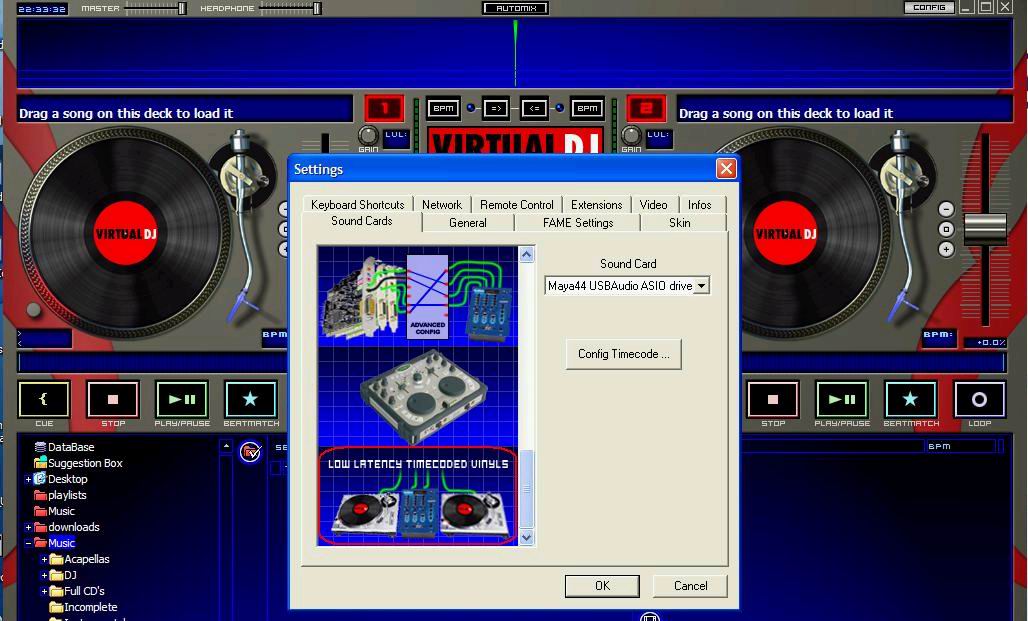Switch to the Keyboard Shortcuts tab

click(358, 205)
